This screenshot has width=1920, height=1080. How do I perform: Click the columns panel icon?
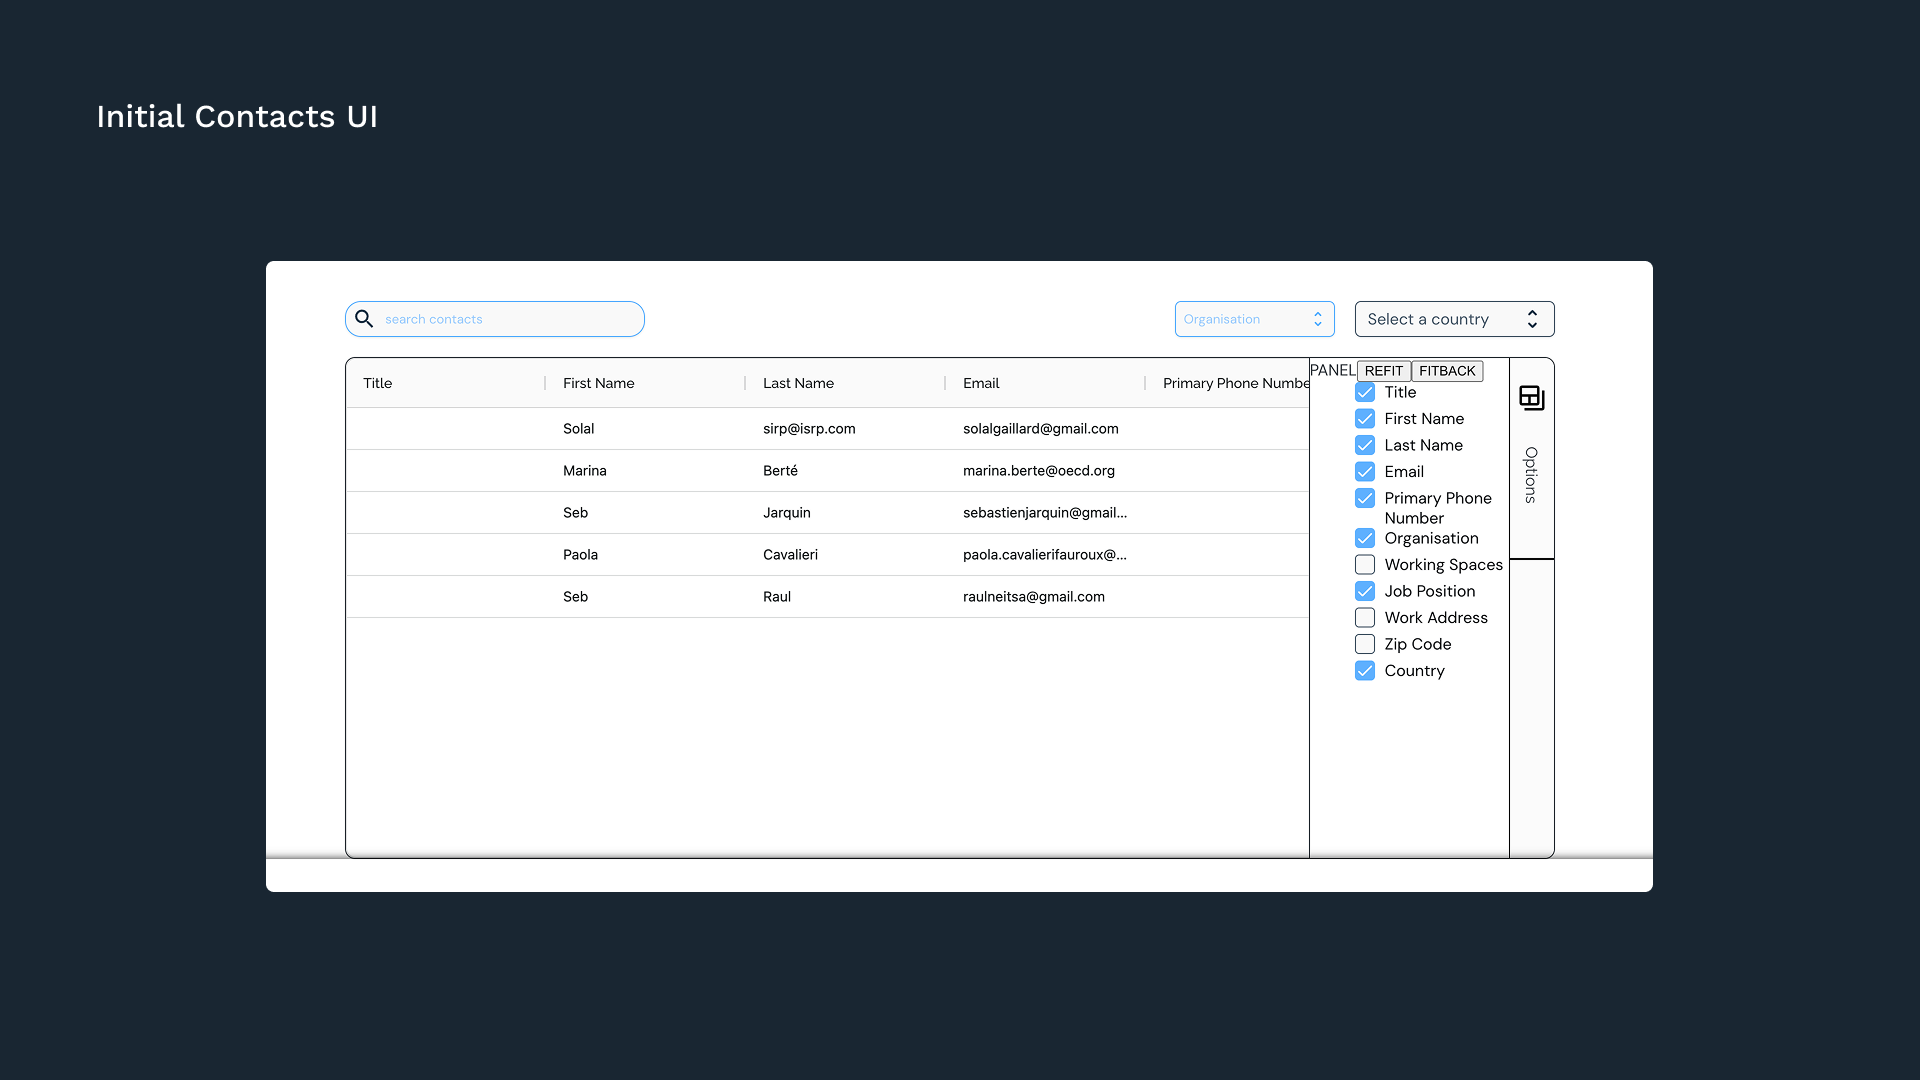(x=1531, y=397)
